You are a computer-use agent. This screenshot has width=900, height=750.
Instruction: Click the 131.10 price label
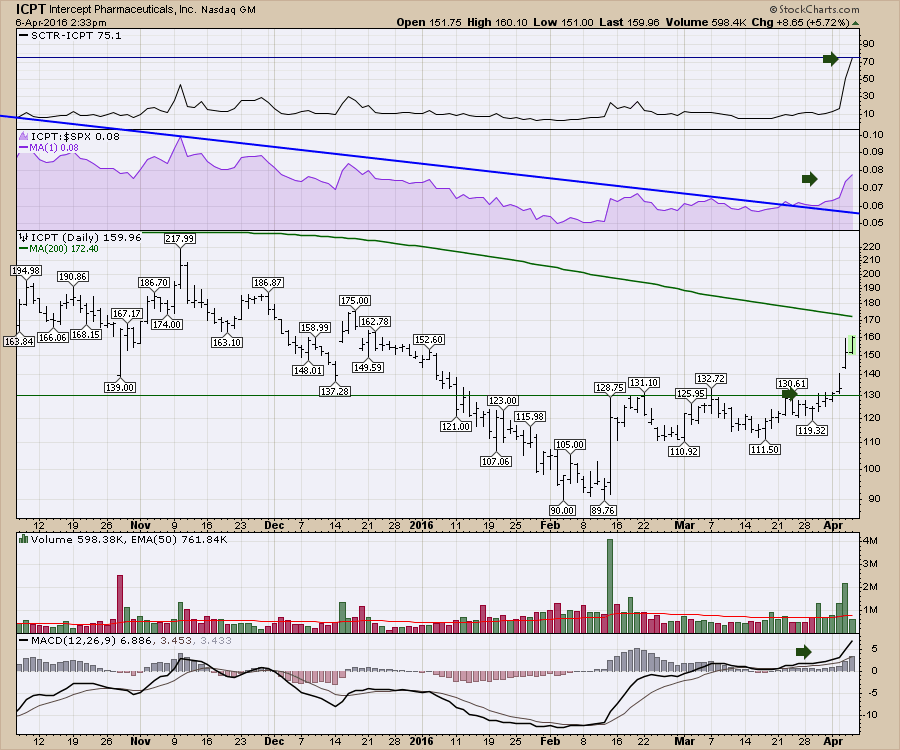coord(643,383)
